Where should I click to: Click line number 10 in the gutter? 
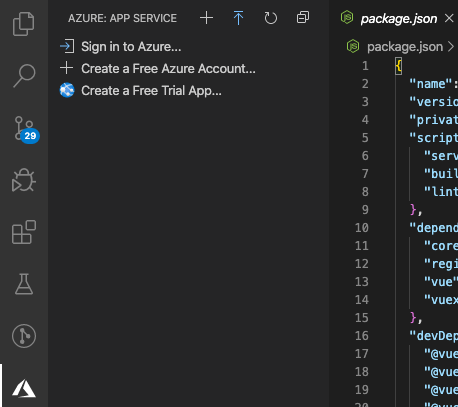coord(362,228)
